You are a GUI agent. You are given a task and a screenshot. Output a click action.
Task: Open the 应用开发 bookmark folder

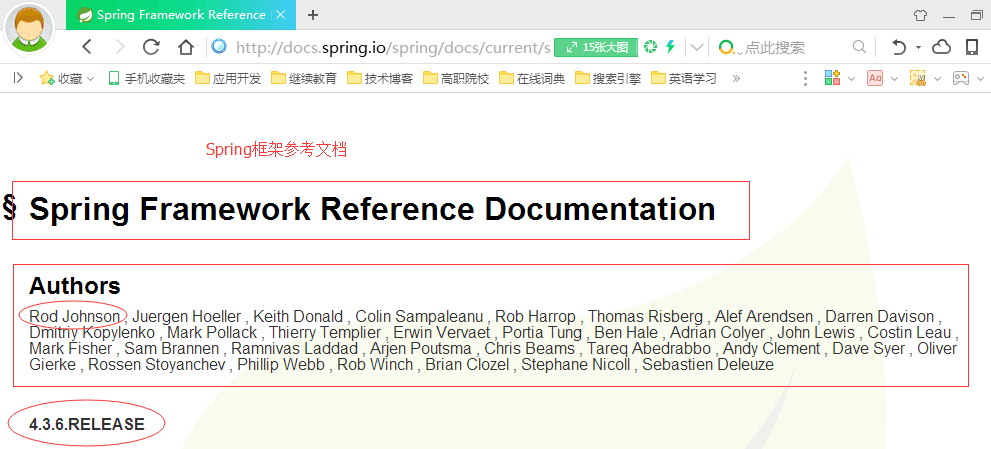[228, 78]
